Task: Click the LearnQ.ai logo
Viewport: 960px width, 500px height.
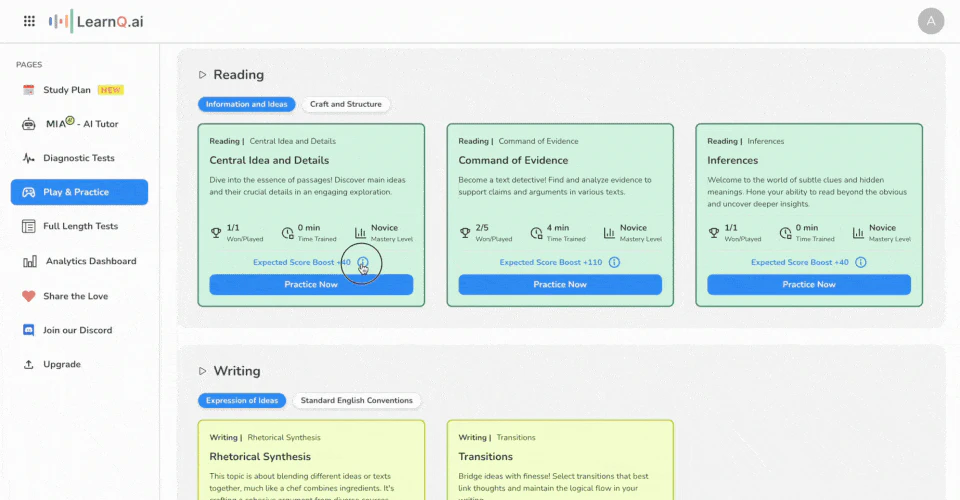Action: pos(96,21)
